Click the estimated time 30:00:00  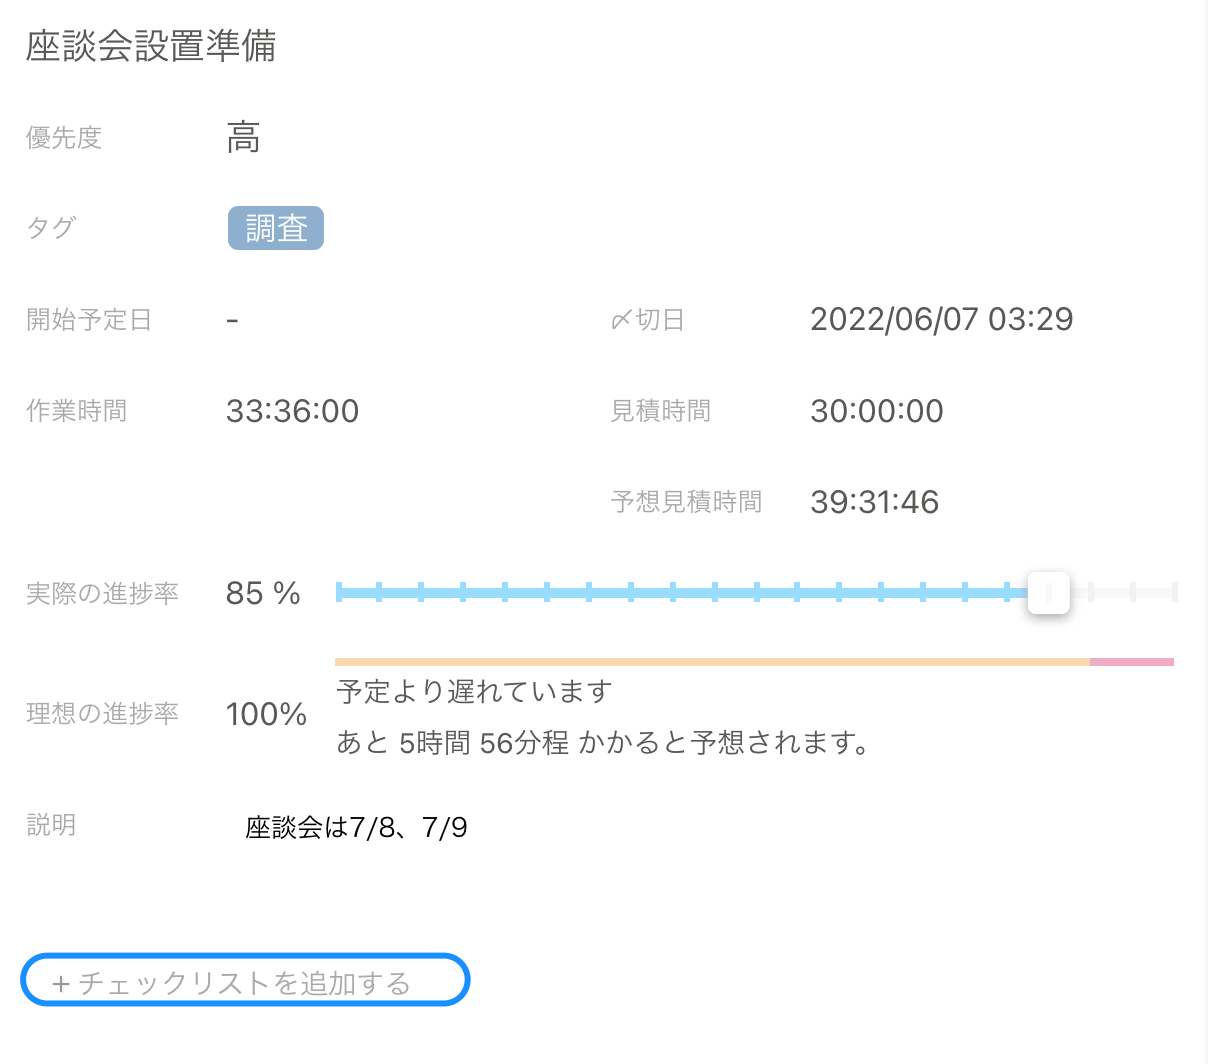pos(876,410)
